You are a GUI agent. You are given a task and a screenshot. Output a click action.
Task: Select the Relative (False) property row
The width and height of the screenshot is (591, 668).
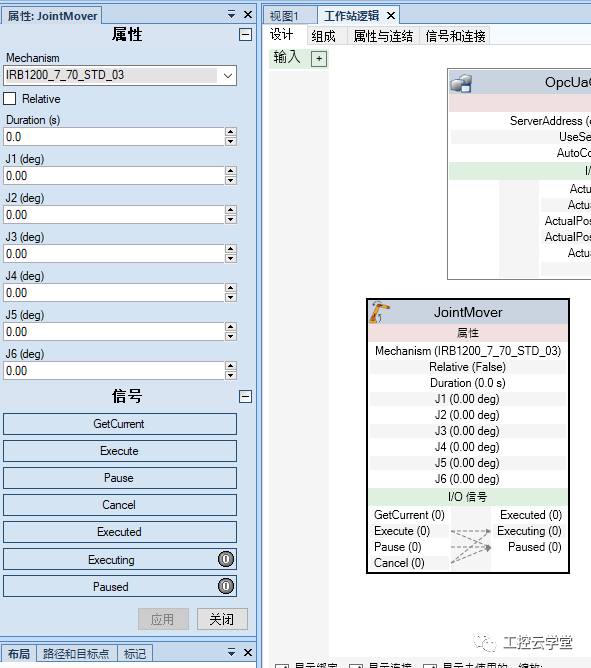[x=467, y=367]
